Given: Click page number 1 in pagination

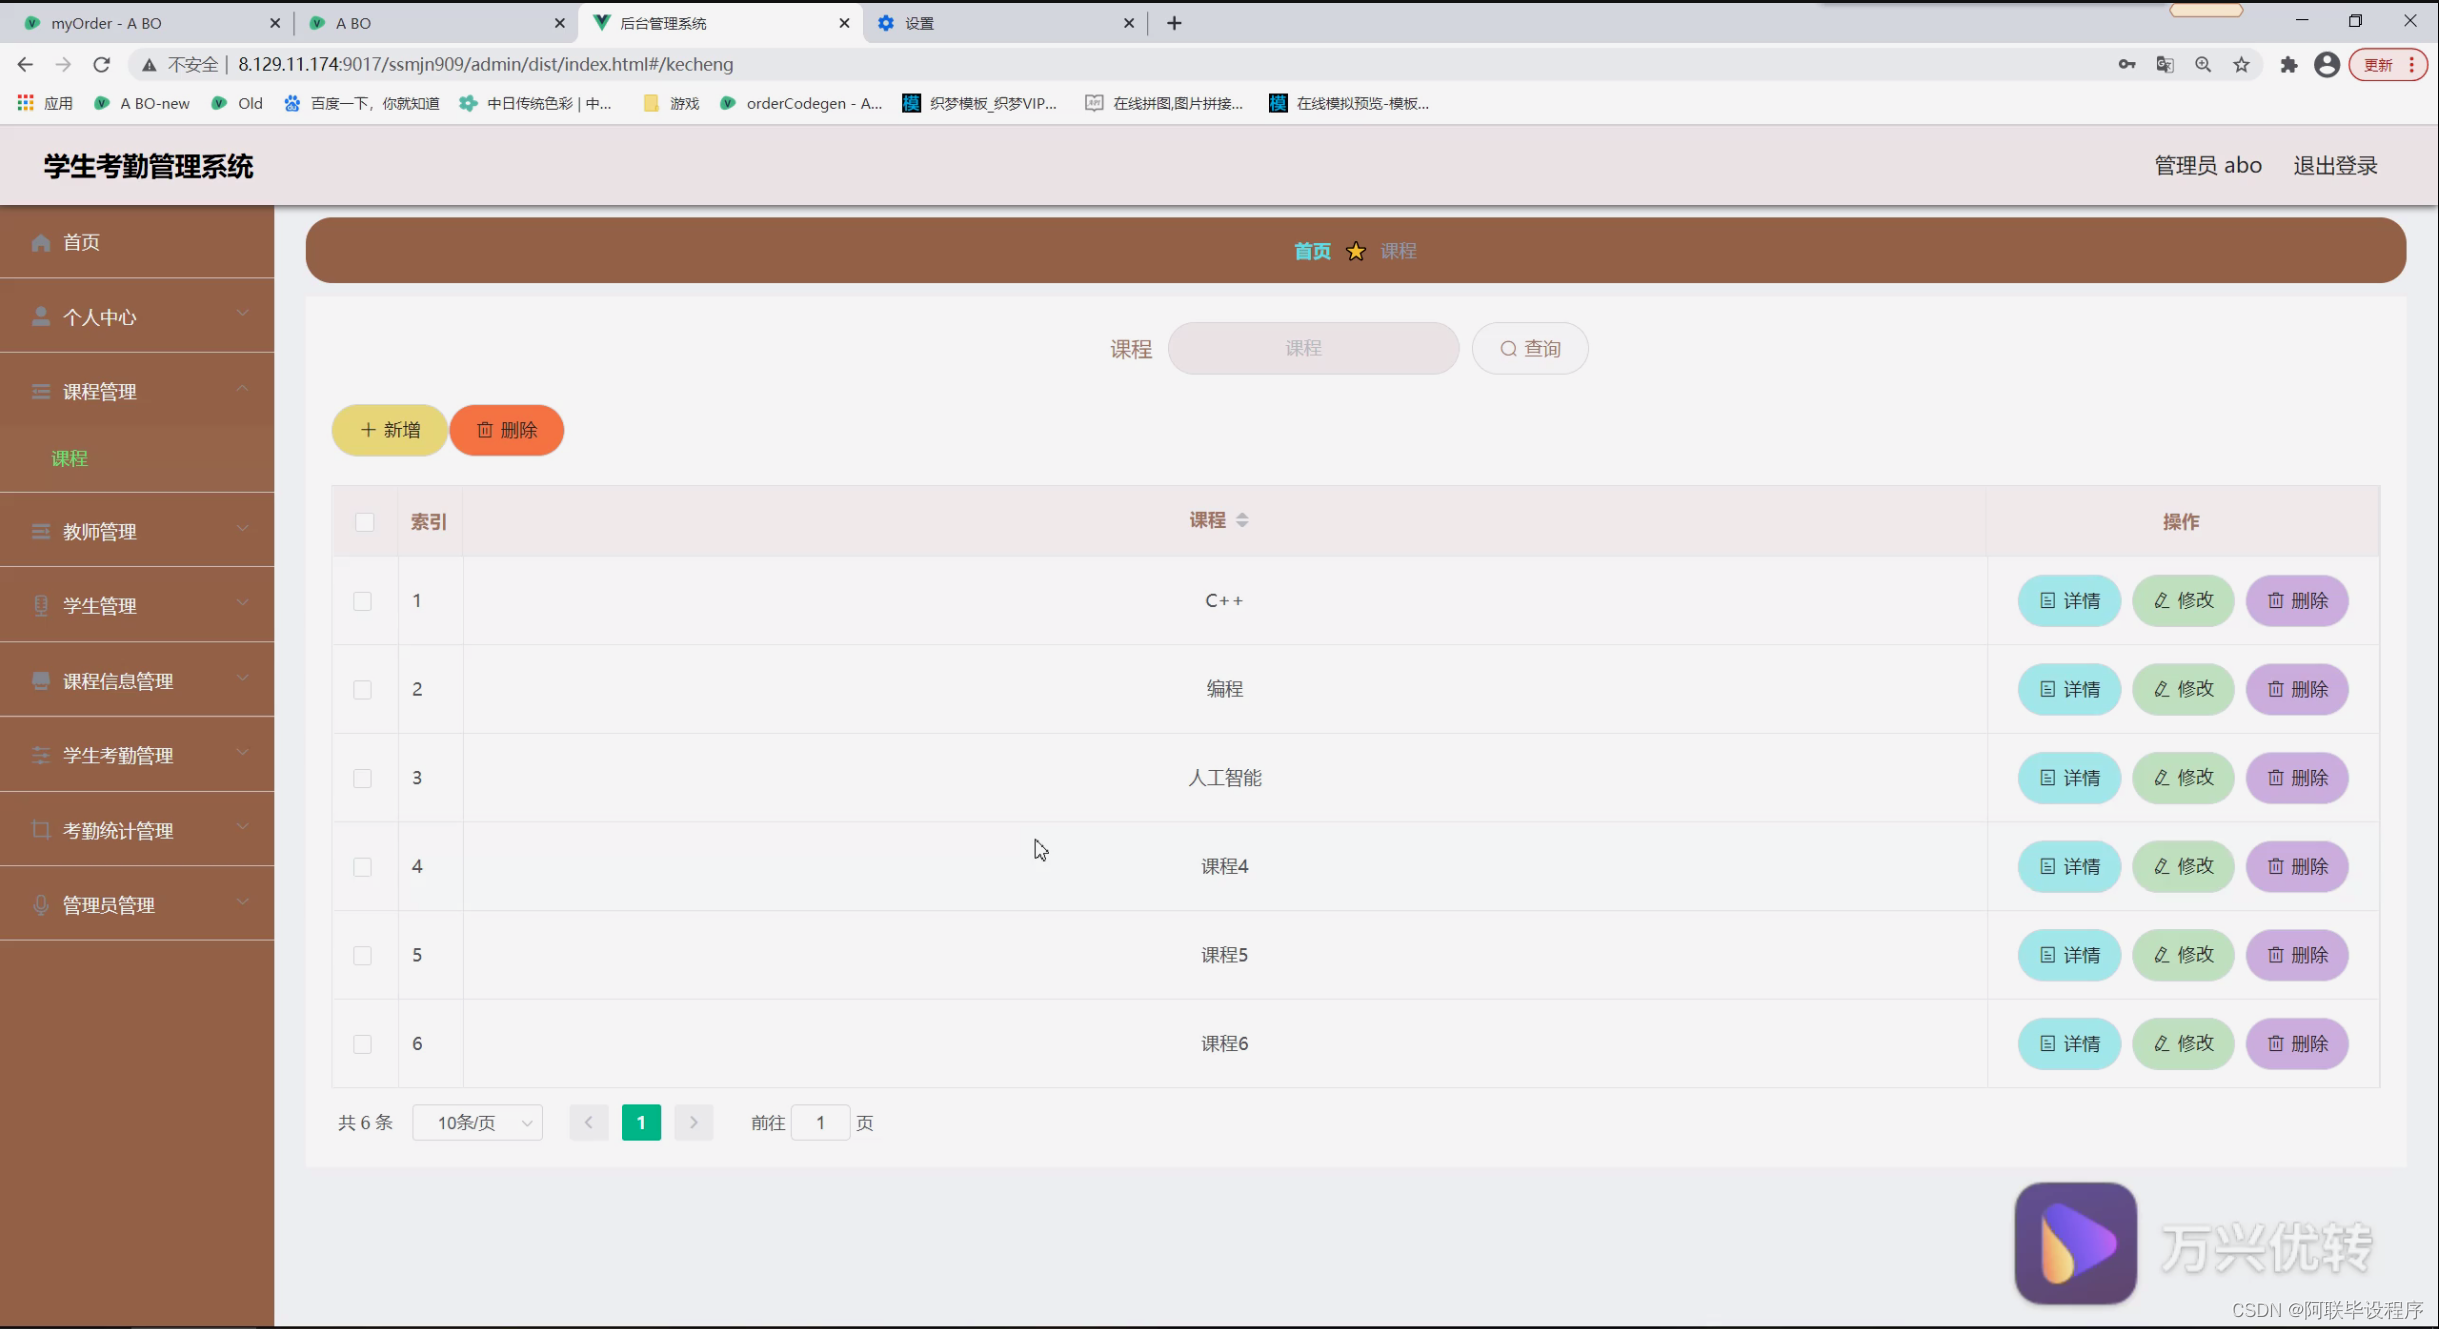Looking at the screenshot, I should 641,1122.
